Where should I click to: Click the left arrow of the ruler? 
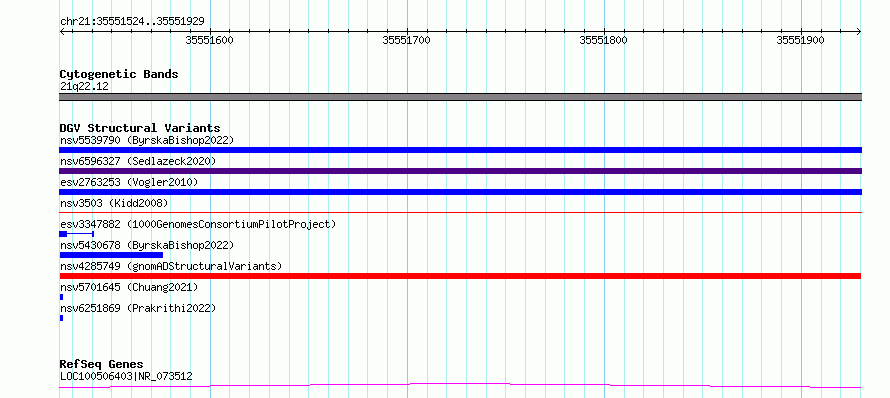point(62,32)
